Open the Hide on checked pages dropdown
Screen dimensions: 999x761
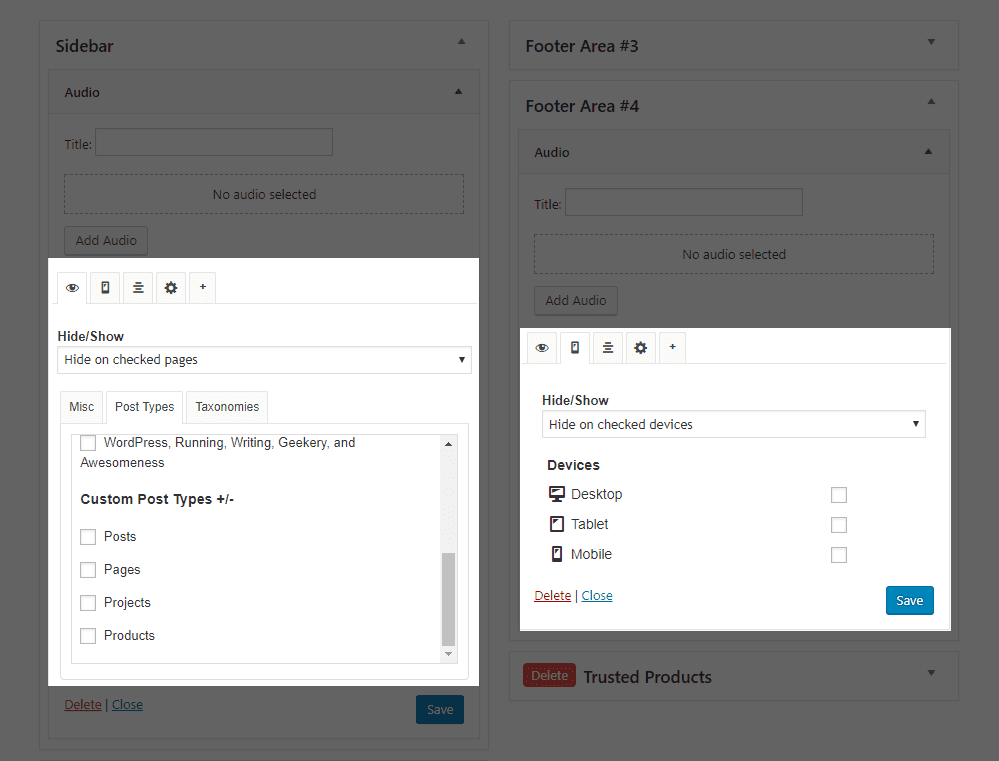263,359
